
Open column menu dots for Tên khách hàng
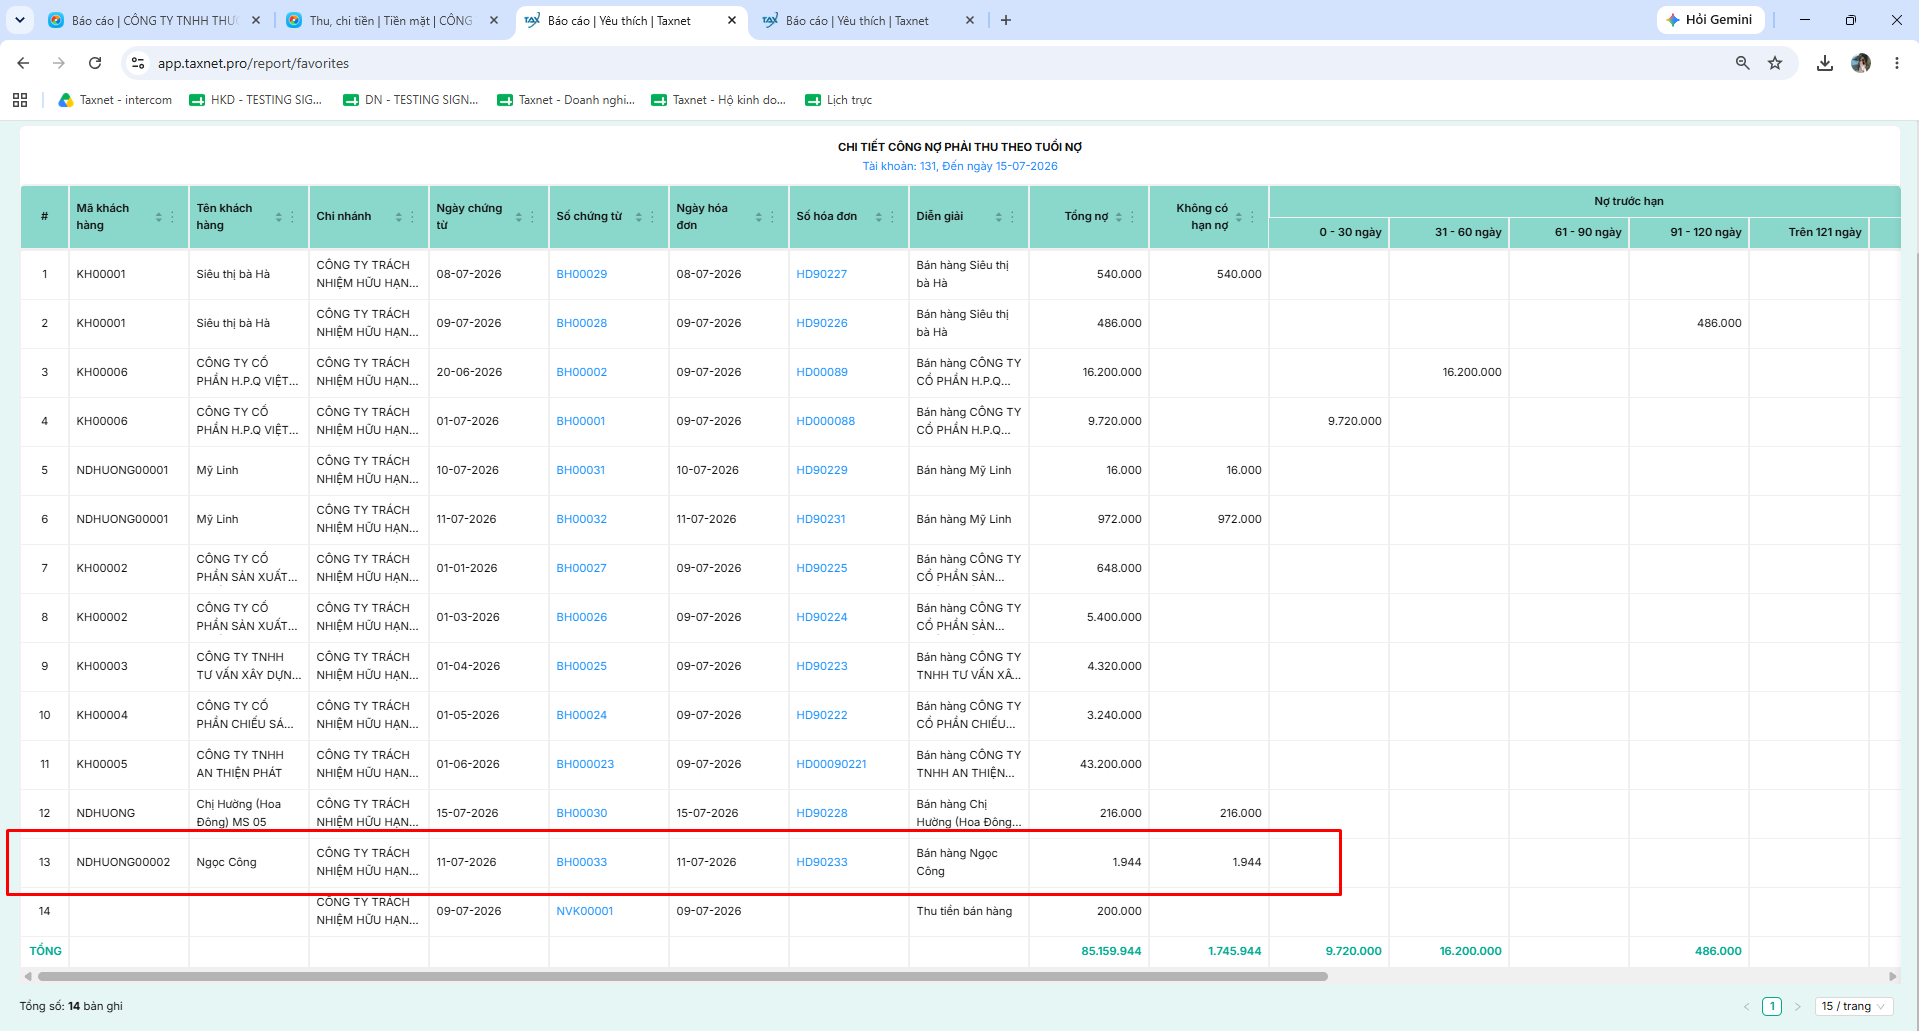tap(292, 217)
